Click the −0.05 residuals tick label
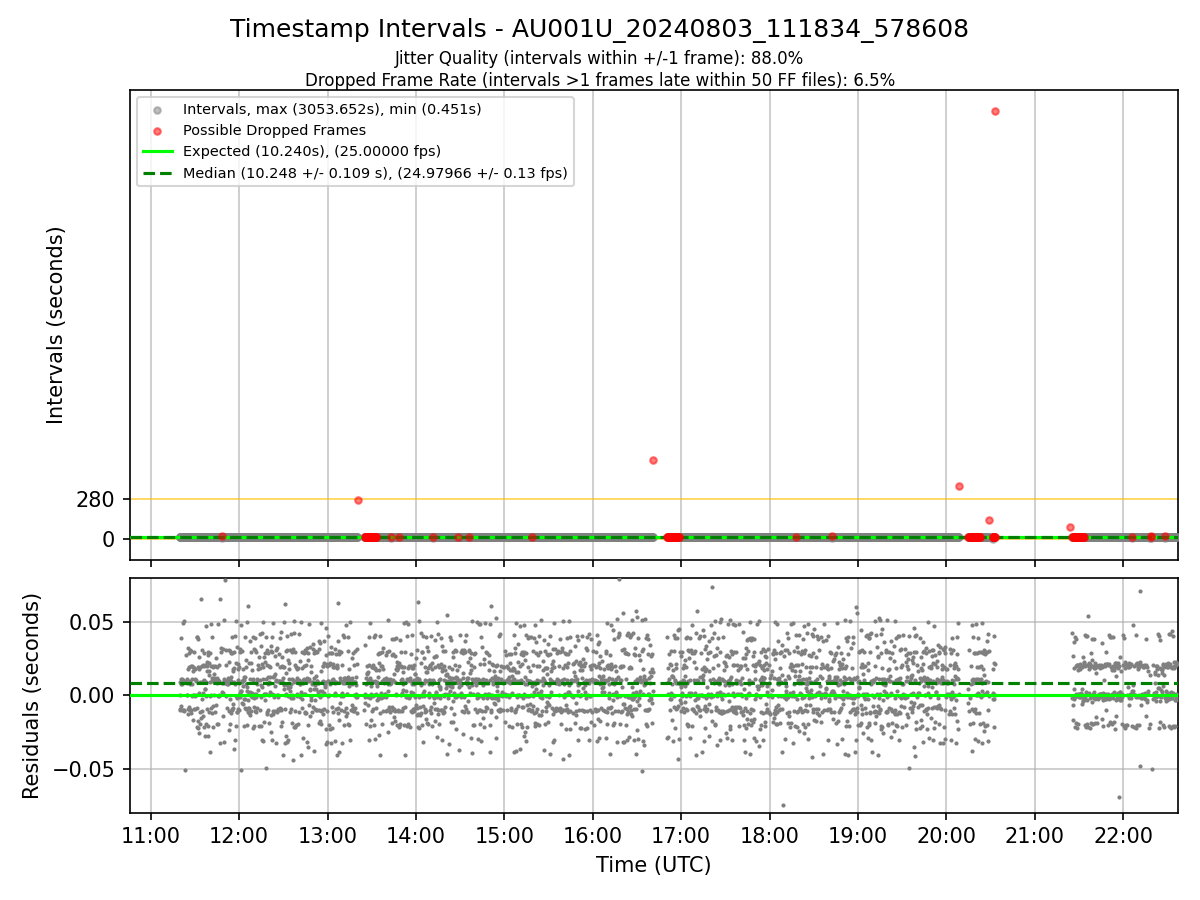 click(x=84, y=769)
